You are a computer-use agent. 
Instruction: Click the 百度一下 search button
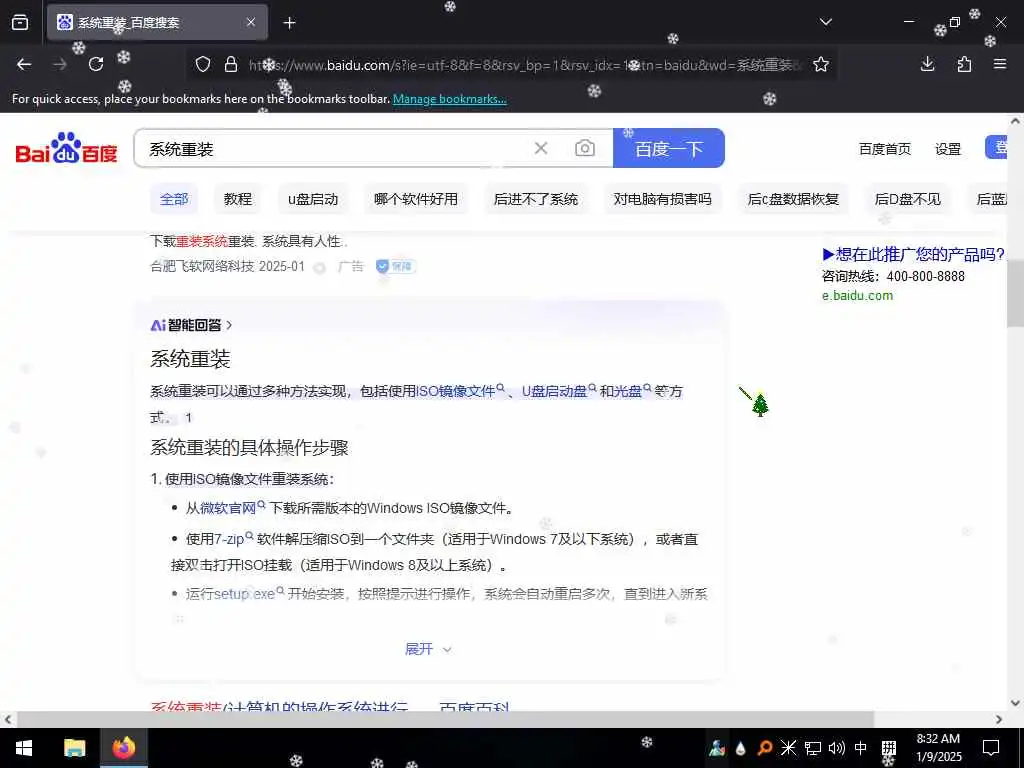point(669,148)
